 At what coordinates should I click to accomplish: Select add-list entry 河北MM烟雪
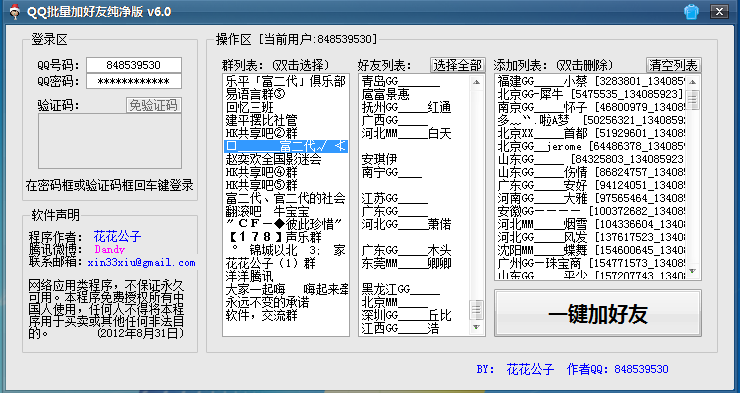pyautogui.click(x=591, y=224)
